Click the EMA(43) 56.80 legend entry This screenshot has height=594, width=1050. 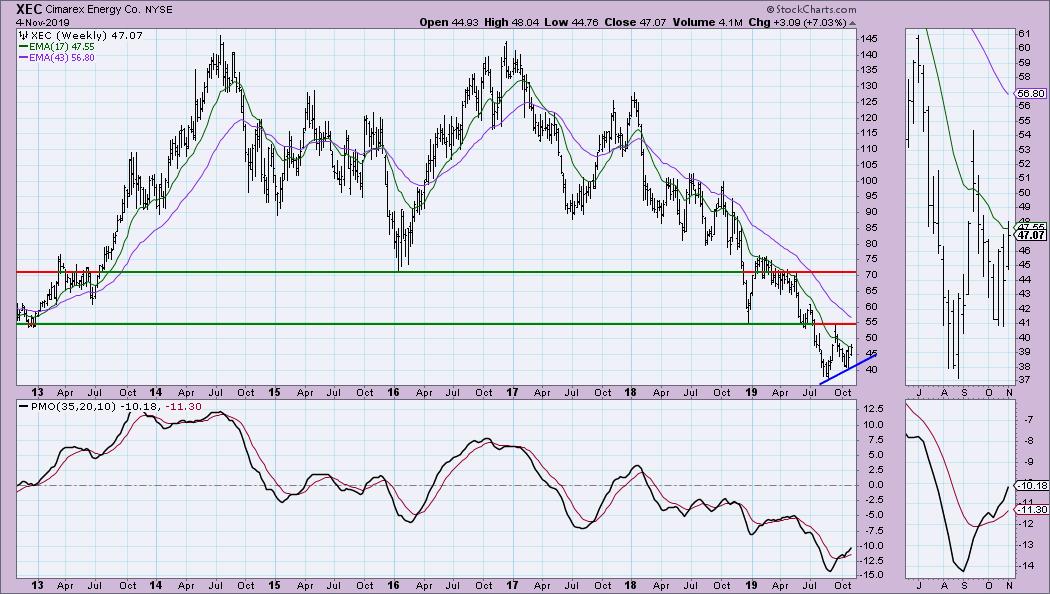tap(57, 58)
